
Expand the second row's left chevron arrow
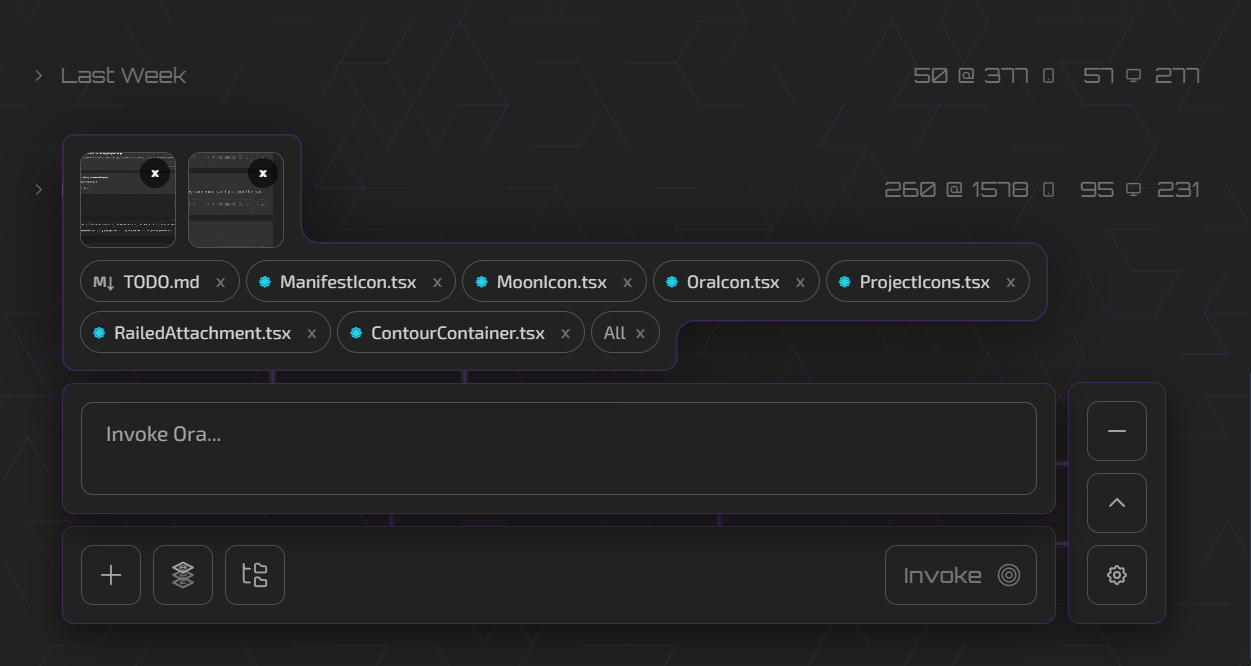pyautogui.click(x=38, y=189)
